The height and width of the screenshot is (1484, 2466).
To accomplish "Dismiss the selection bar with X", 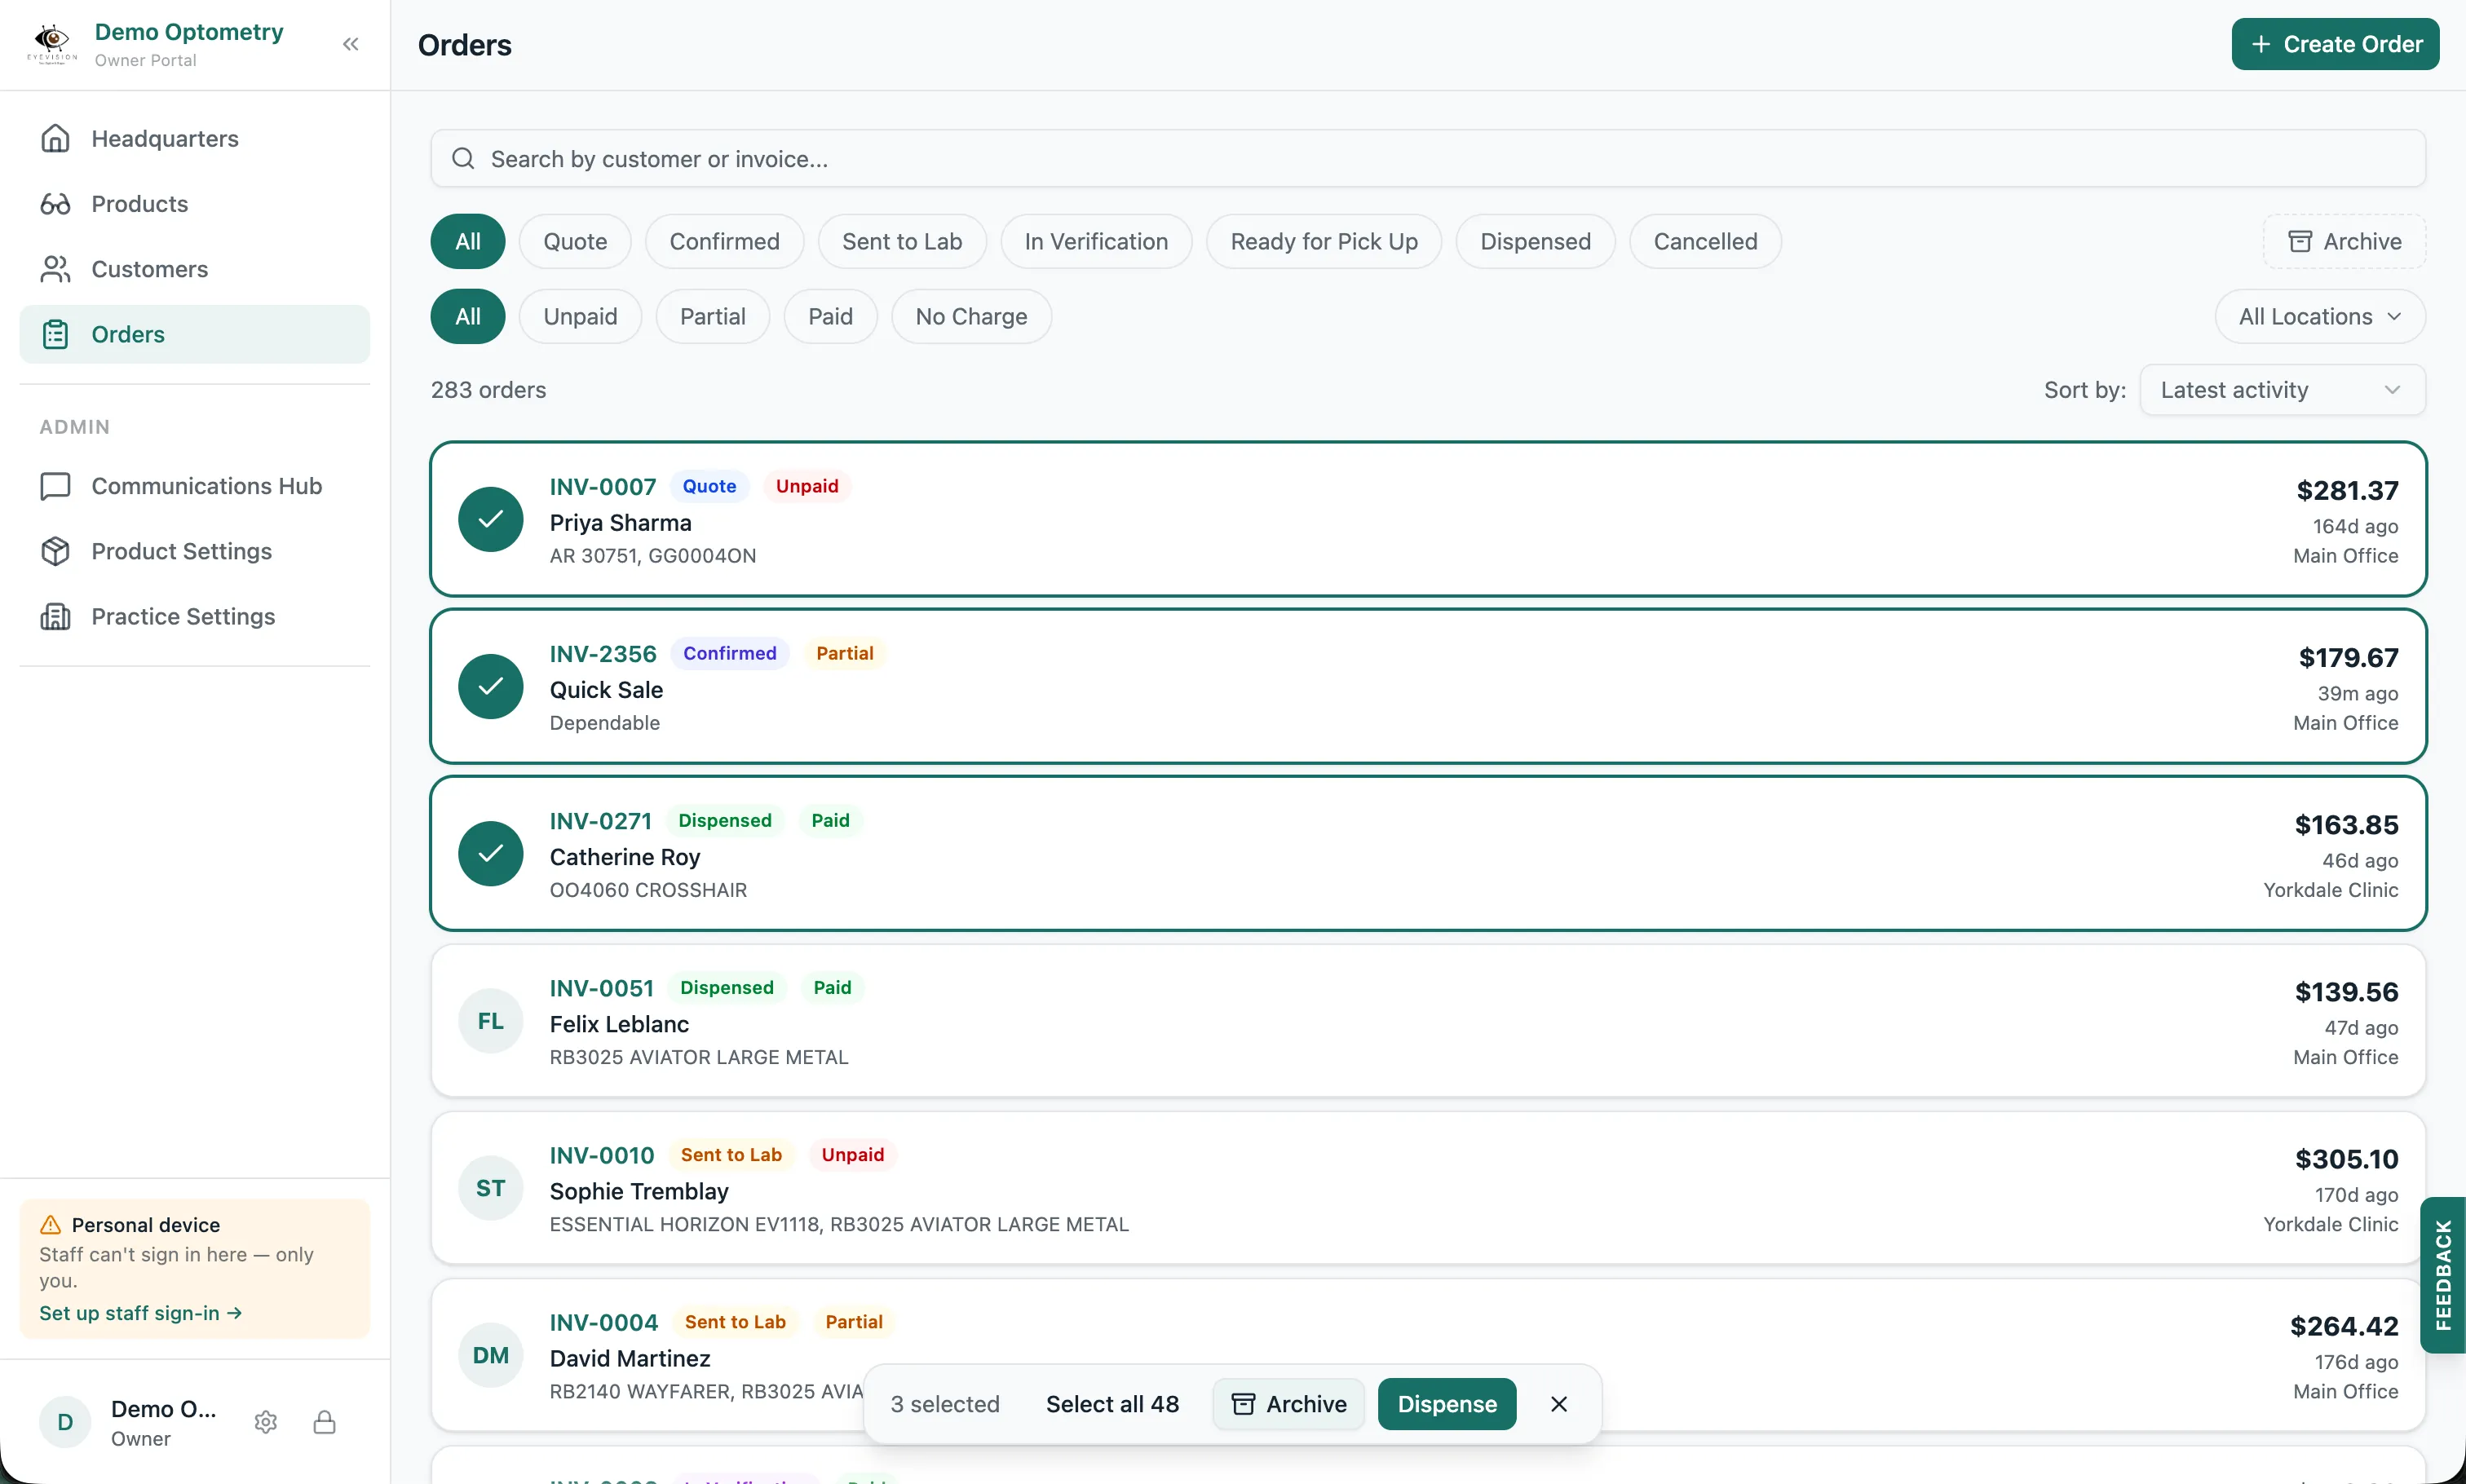I will tap(1559, 1404).
